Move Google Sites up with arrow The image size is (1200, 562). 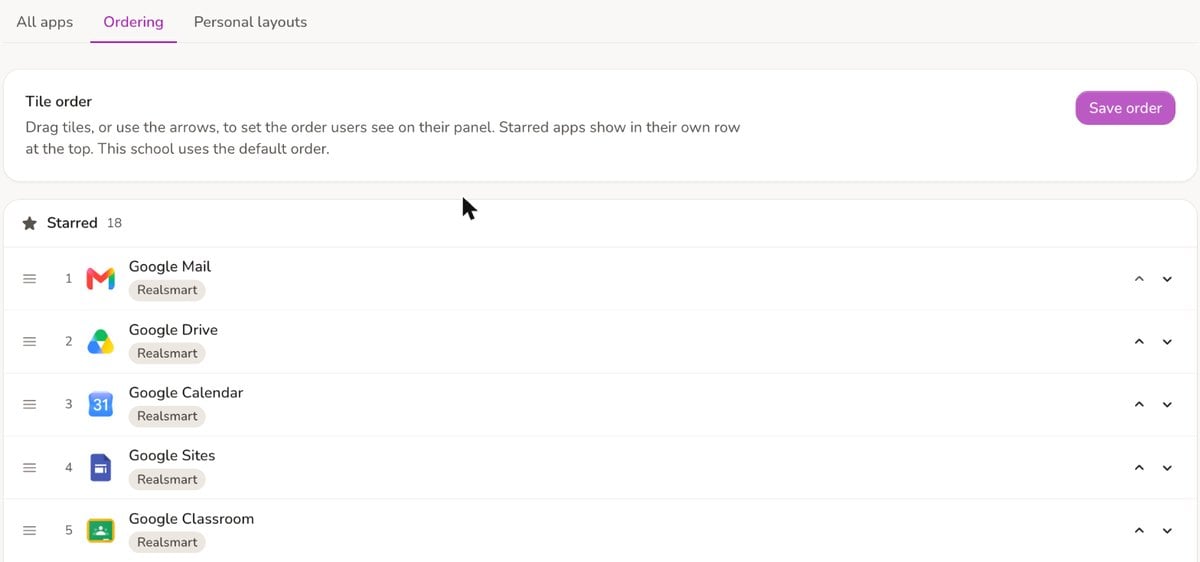(x=1139, y=467)
